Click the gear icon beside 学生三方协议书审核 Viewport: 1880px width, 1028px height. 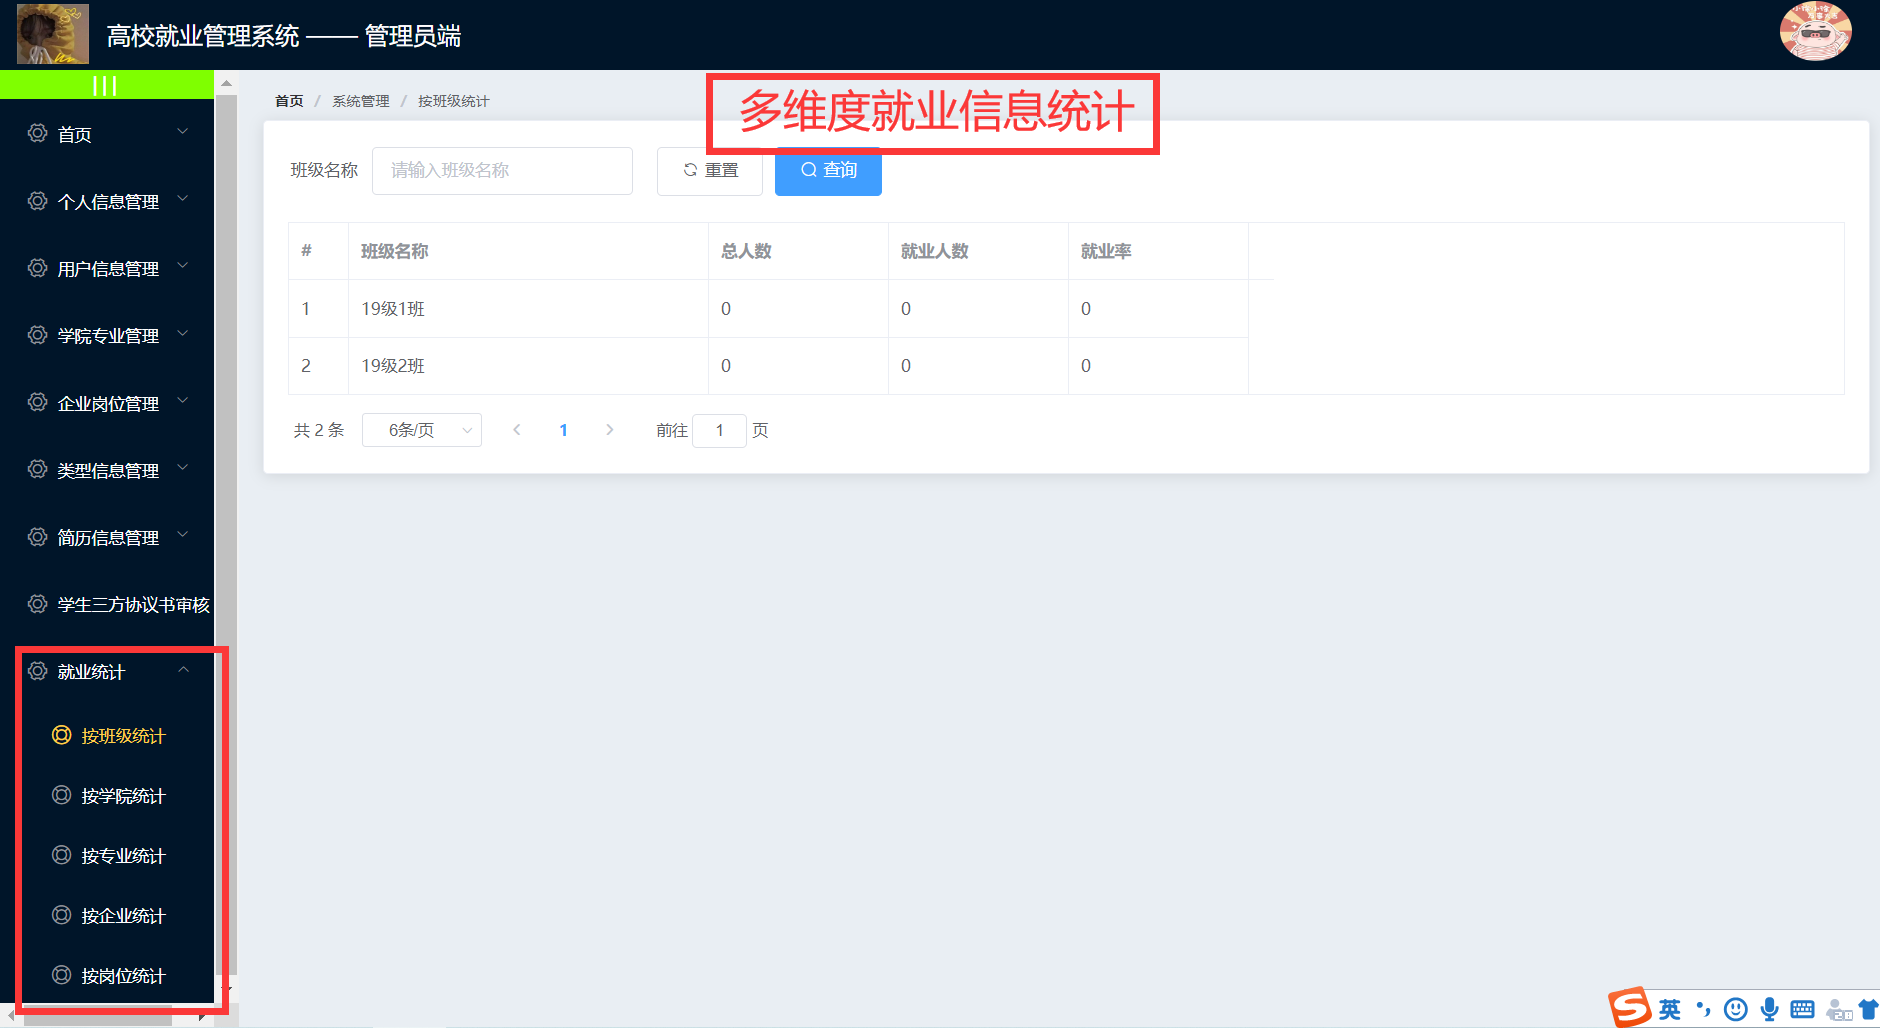[38, 604]
